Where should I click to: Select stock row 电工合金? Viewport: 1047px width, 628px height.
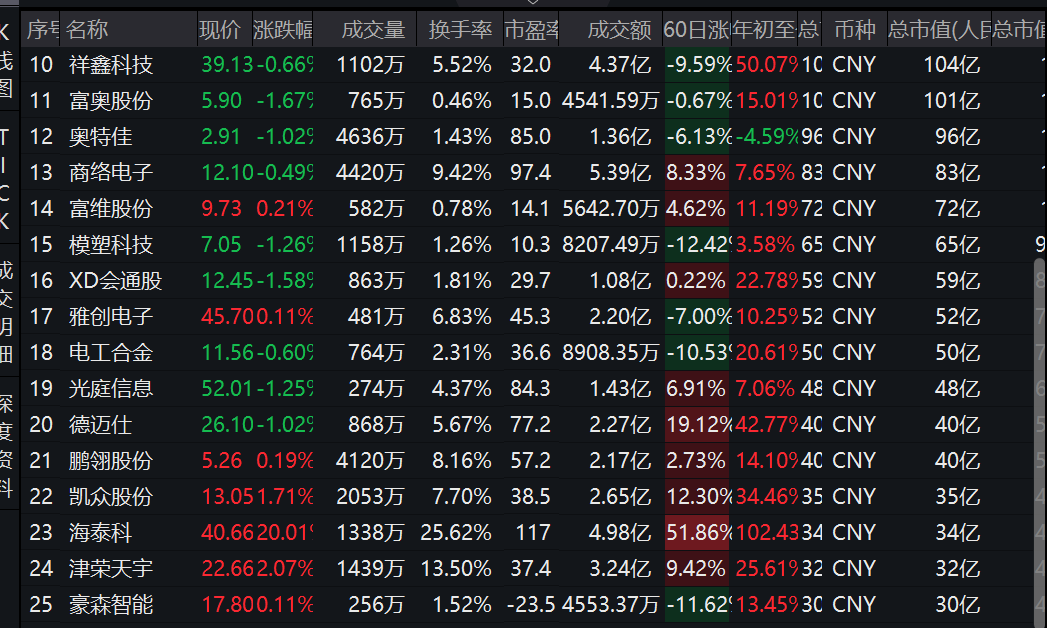point(534,352)
